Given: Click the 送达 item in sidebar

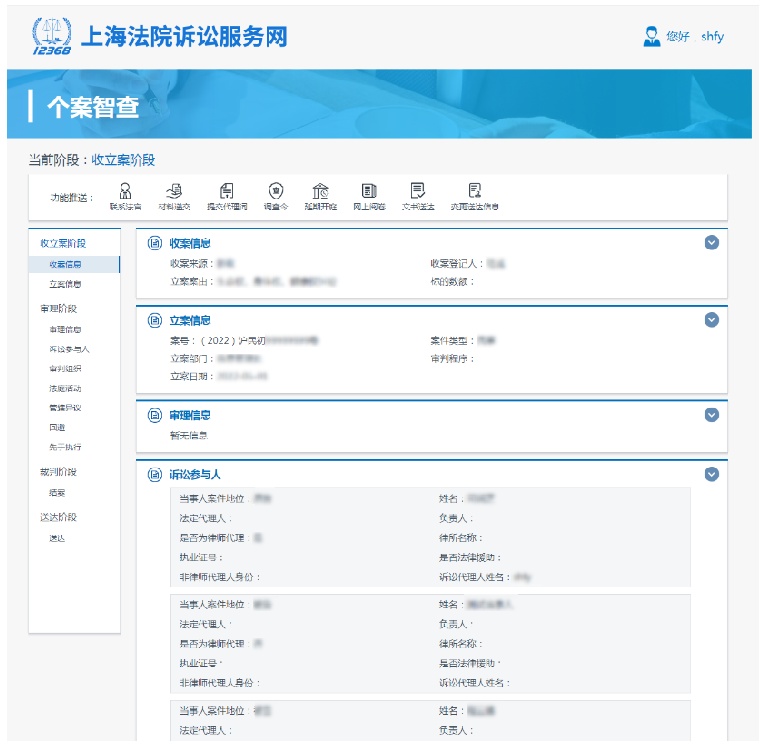Looking at the screenshot, I should pyautogui.click(x=57, y=538).
